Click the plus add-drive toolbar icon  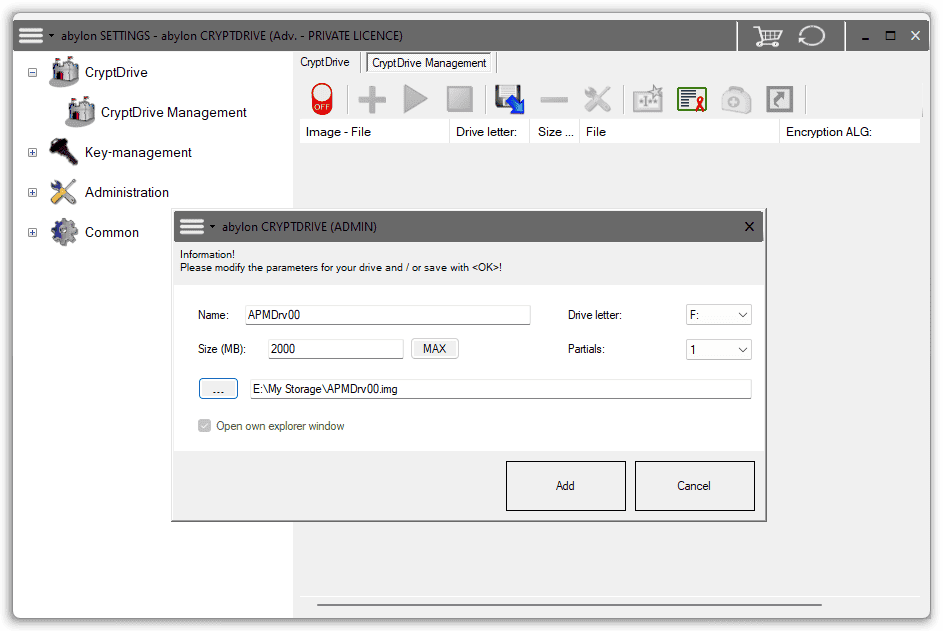click(372, 99)
